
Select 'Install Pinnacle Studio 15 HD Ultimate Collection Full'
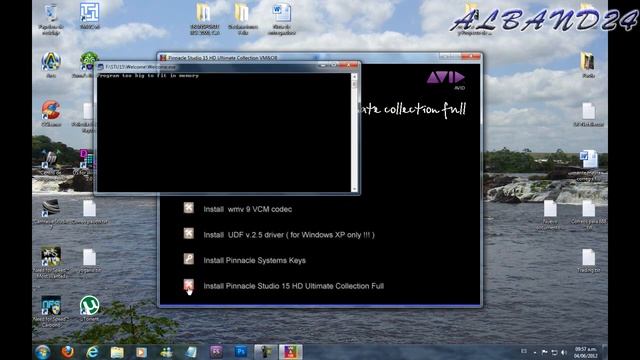(293, 286)
